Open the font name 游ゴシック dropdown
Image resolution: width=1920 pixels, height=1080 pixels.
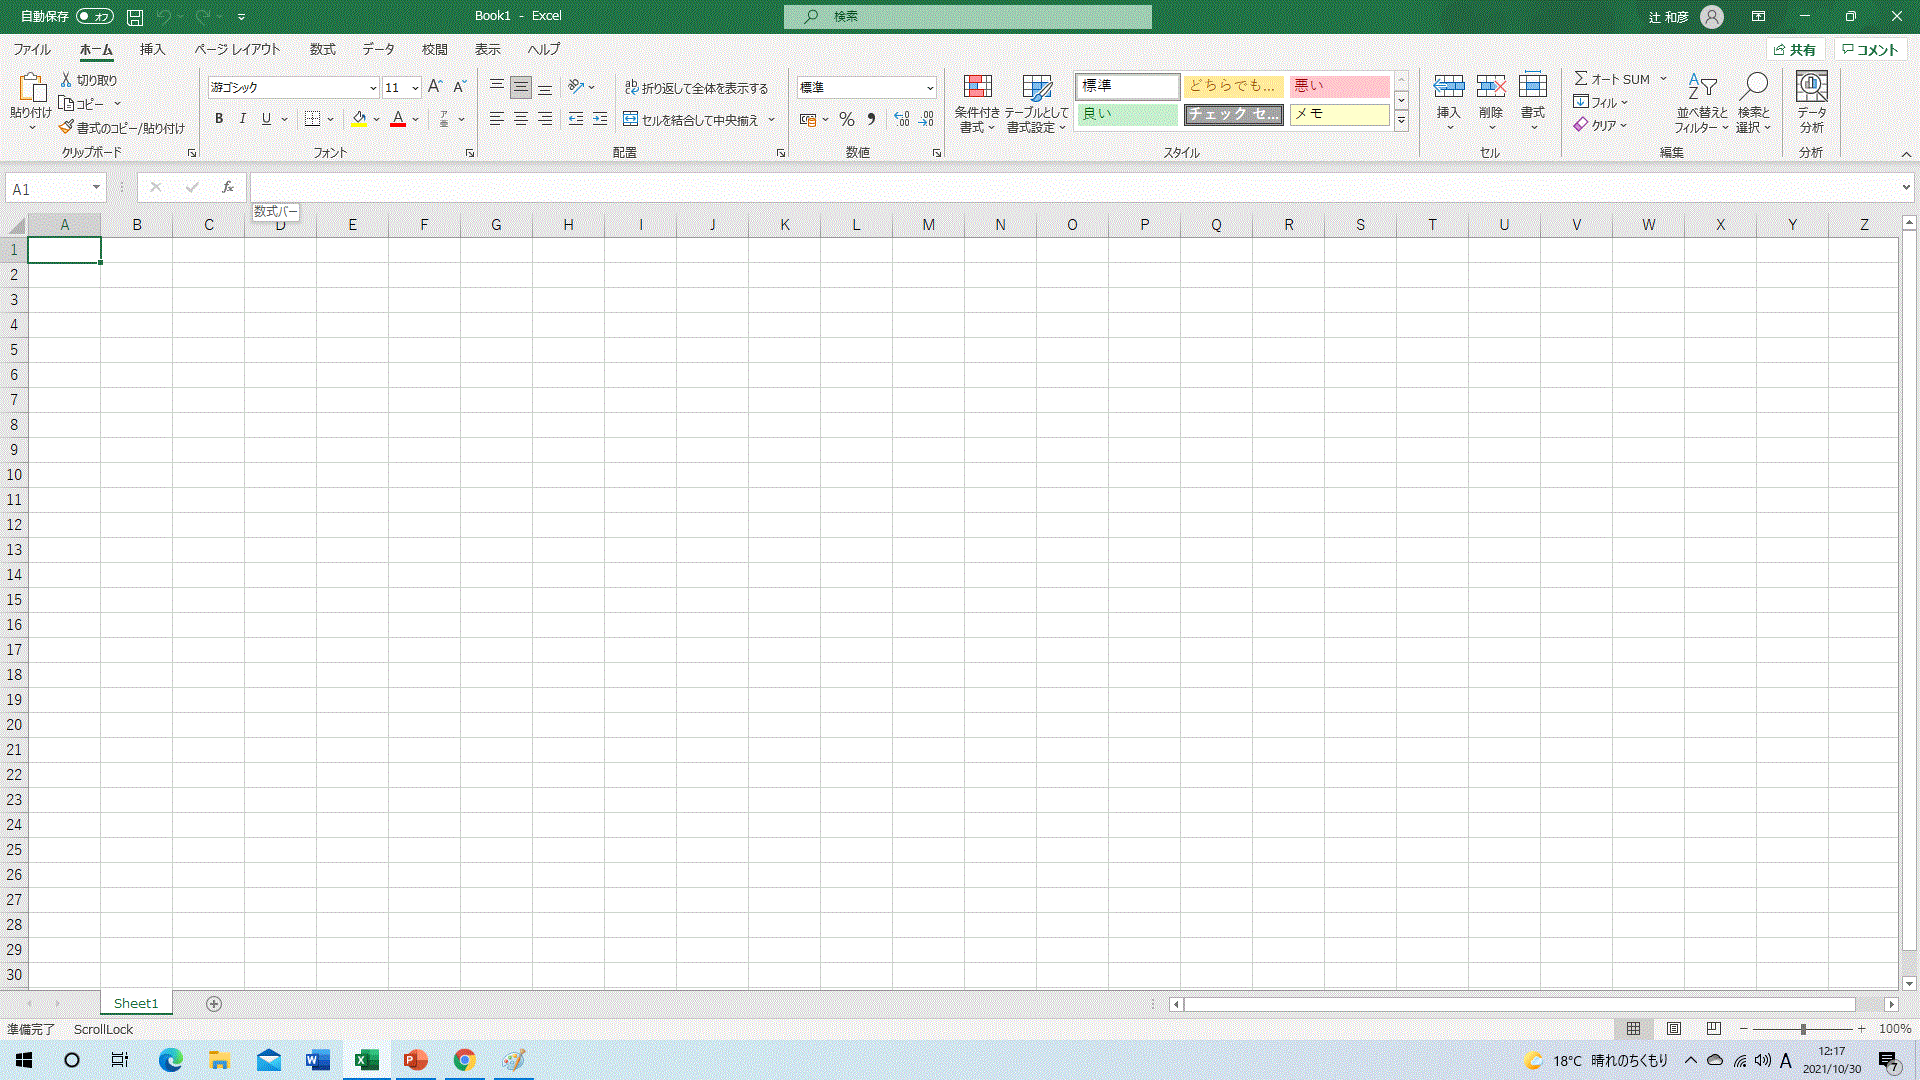click(x=373, y=88)
